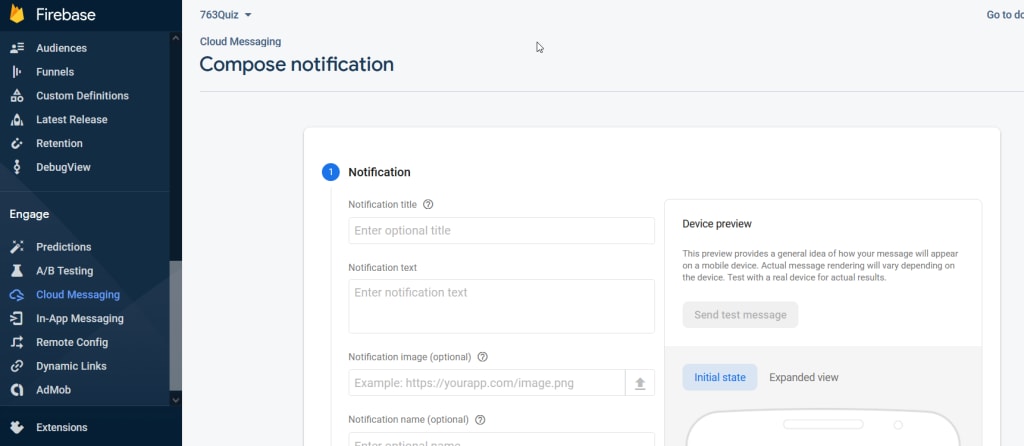Click the Retention sidebar icon
1024x446 pixels.
tap(17, 143)
